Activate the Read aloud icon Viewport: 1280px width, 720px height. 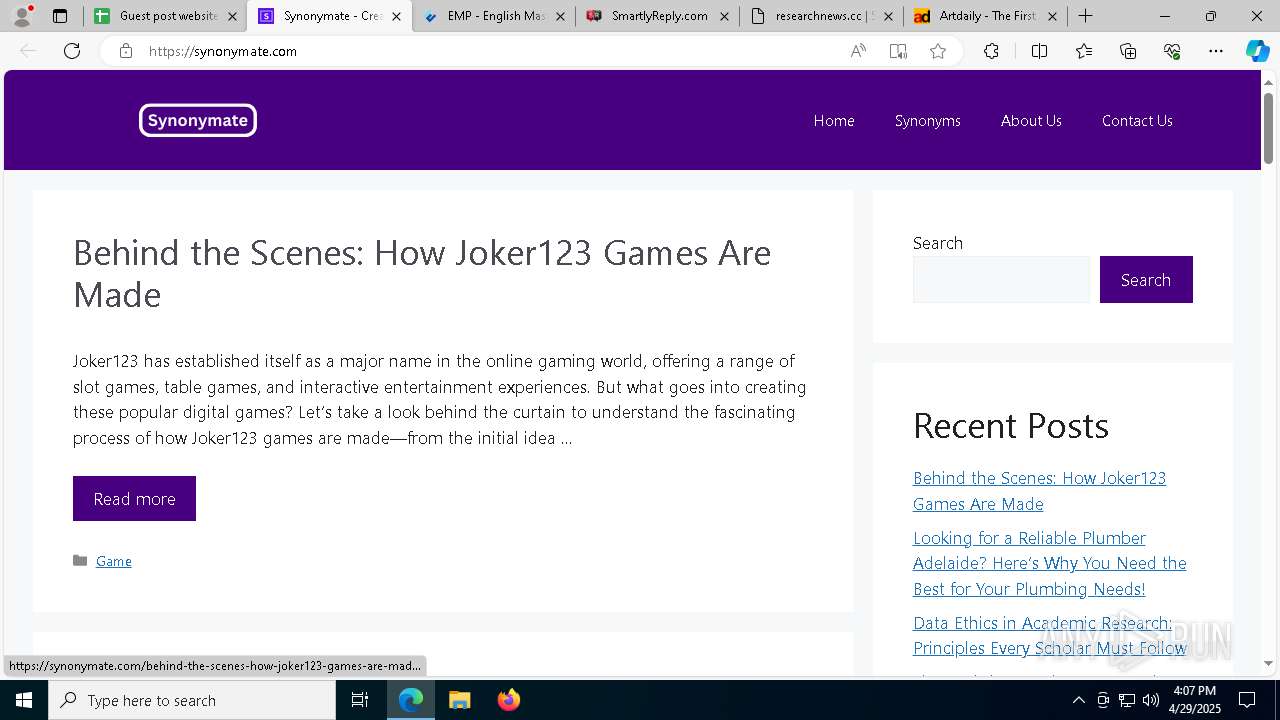(858, 51)
